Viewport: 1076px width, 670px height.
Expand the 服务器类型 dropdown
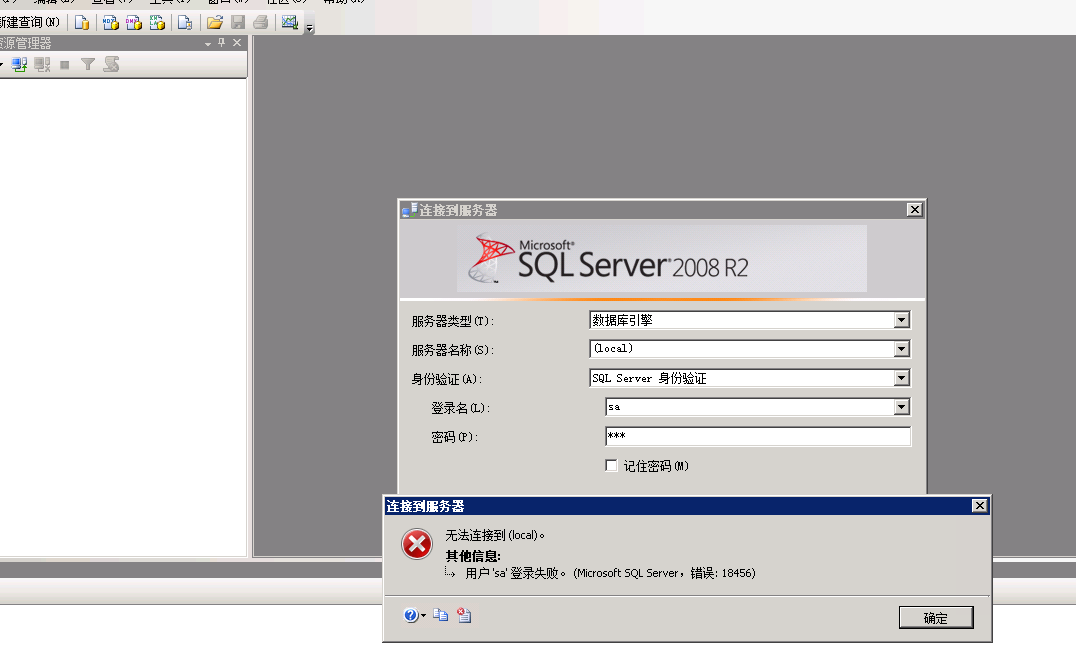(901, 320)
